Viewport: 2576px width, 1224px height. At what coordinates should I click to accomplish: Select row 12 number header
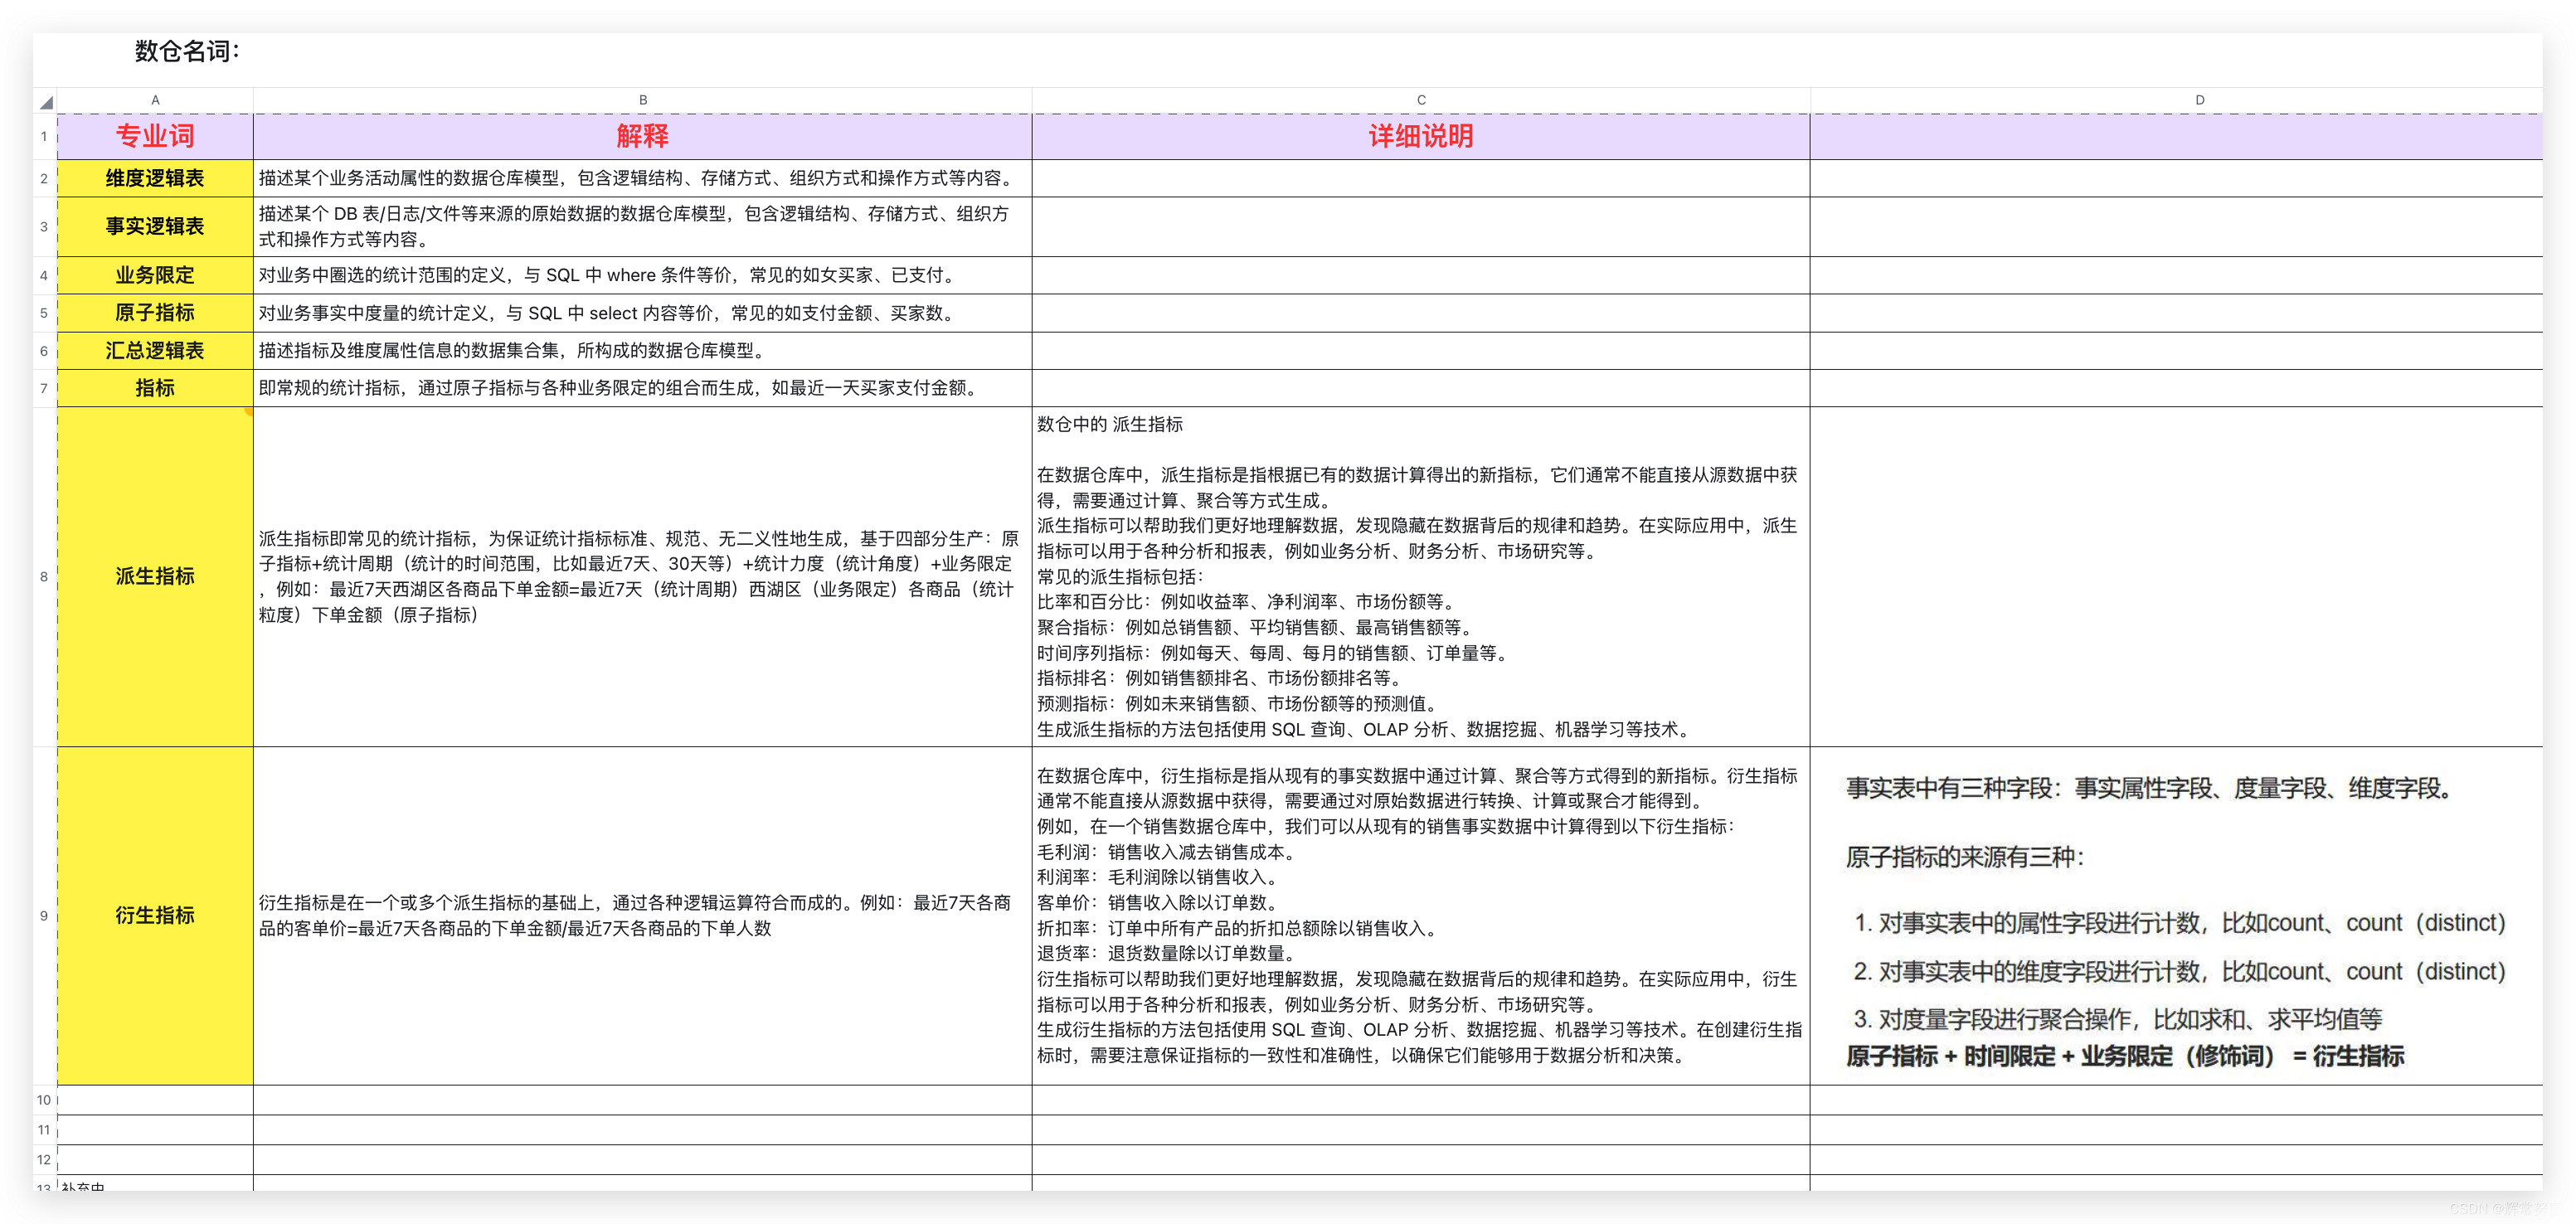click(44, 1160)
